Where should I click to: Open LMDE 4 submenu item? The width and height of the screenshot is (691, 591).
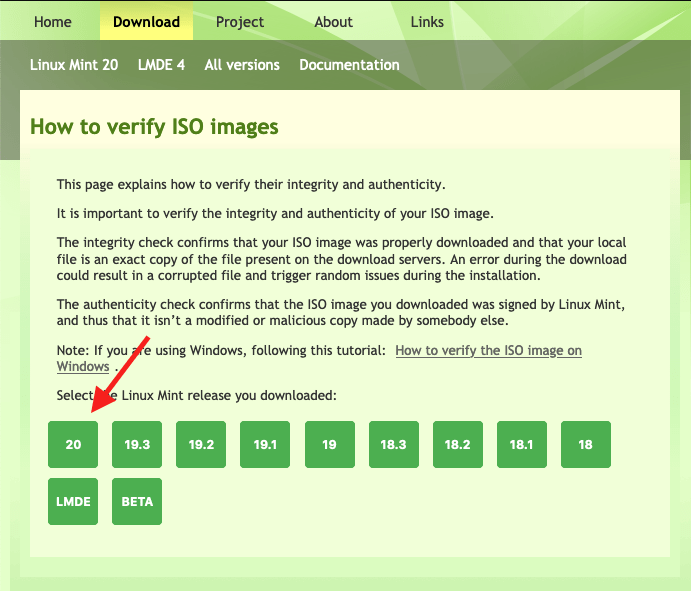[161, 65]
